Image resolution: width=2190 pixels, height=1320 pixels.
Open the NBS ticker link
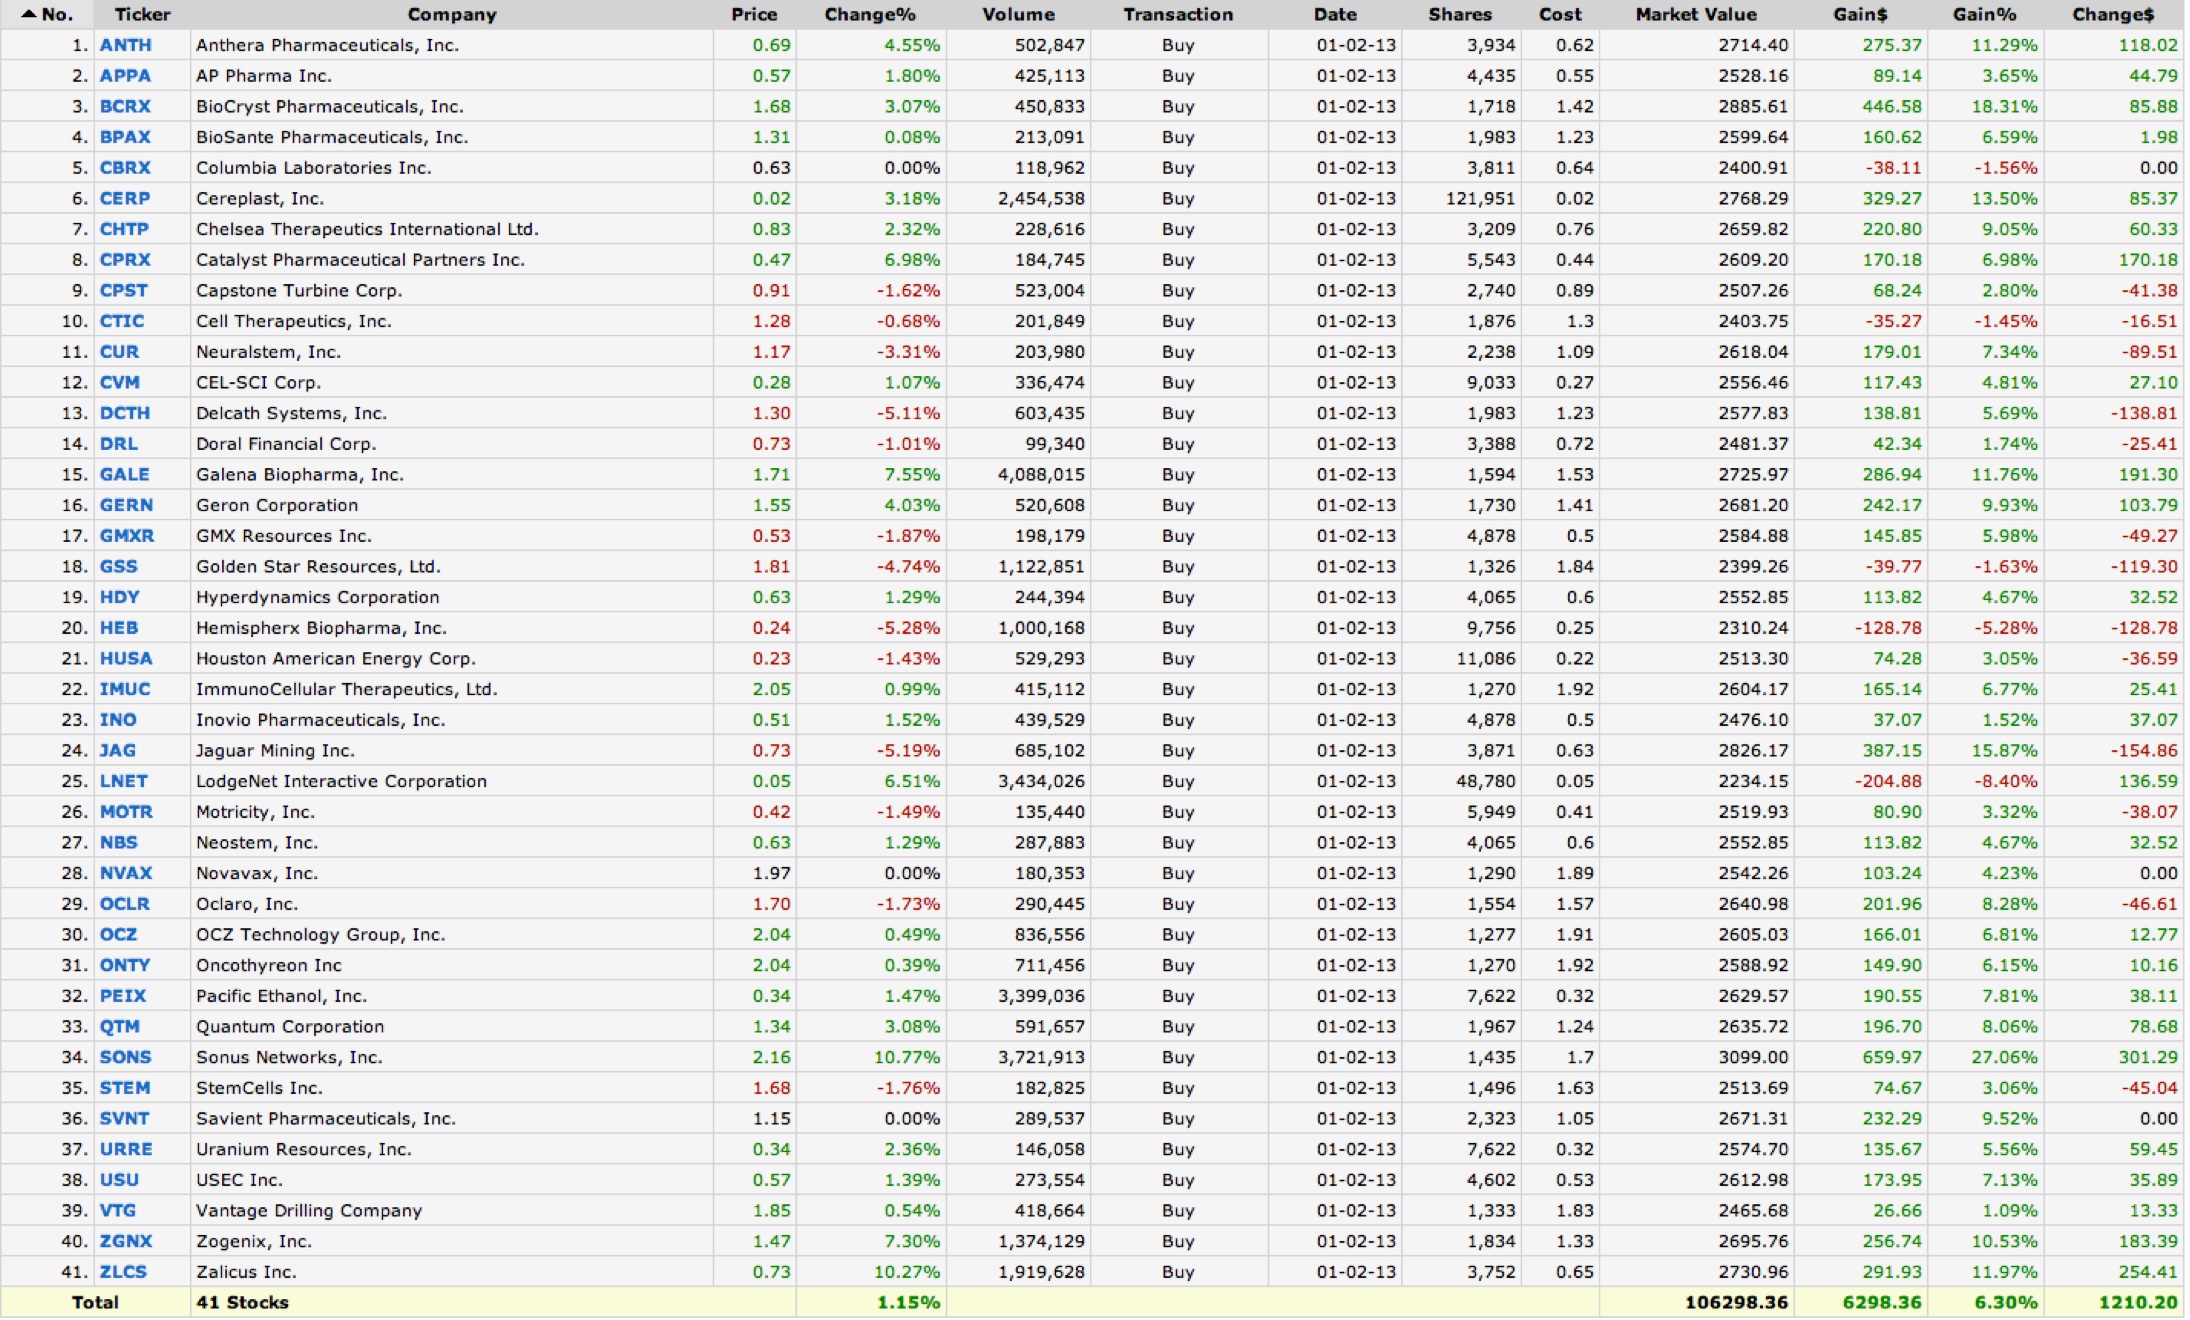point(118,842)
